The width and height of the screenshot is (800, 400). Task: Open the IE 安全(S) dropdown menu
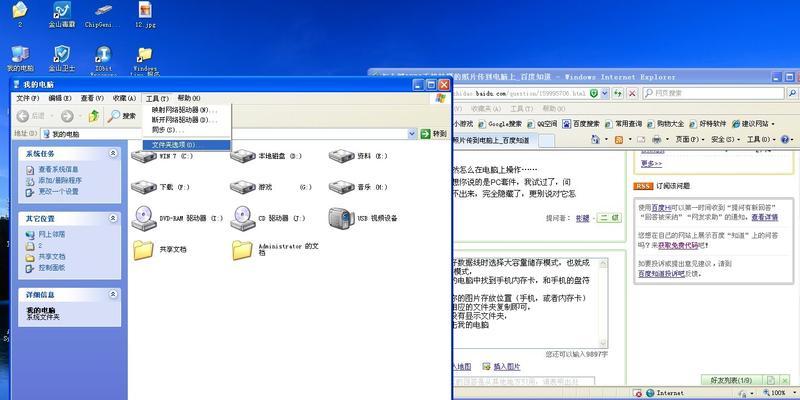click(x=726, y=139)
